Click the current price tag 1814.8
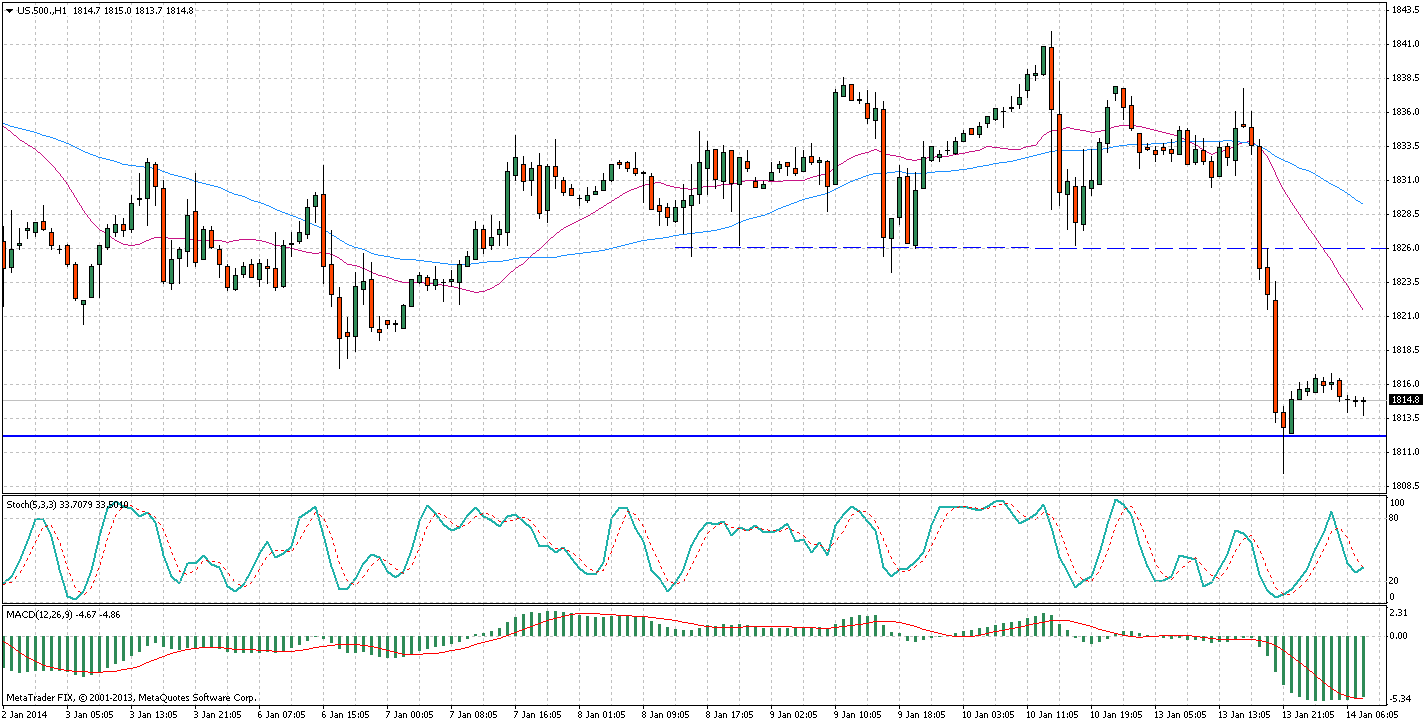Screen dimensions: 1426x723 coord(1403,400)
